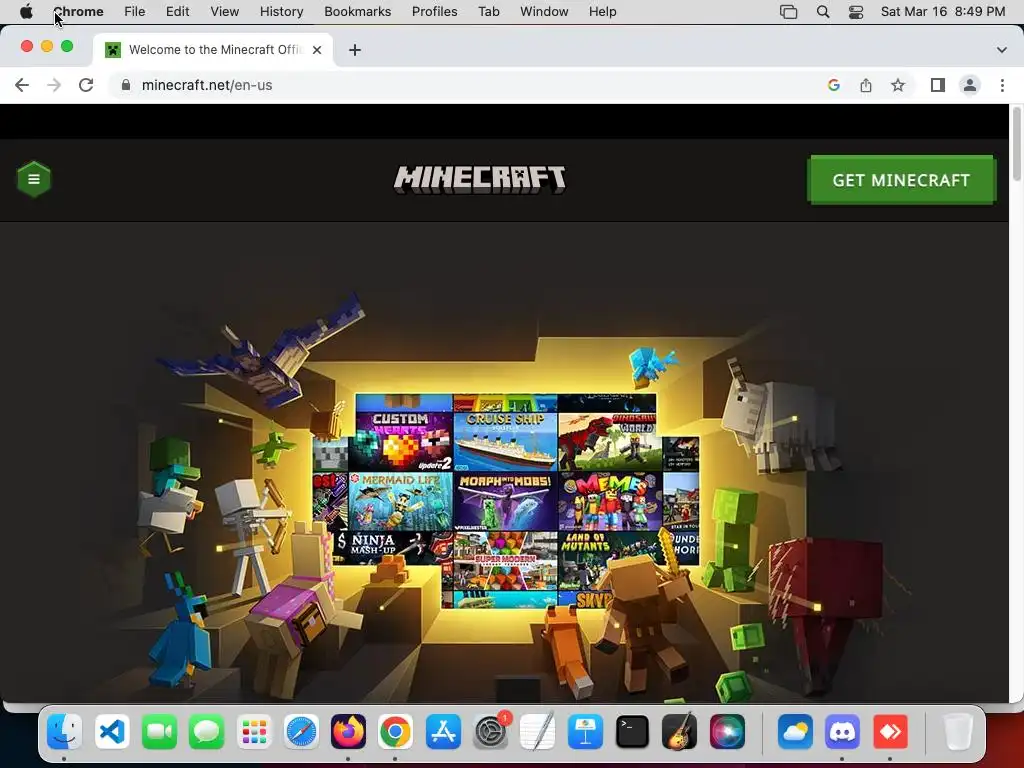Click the Mermaid Life thumbnail
This screenshot has width=1024, height=768.
point(400,502)
